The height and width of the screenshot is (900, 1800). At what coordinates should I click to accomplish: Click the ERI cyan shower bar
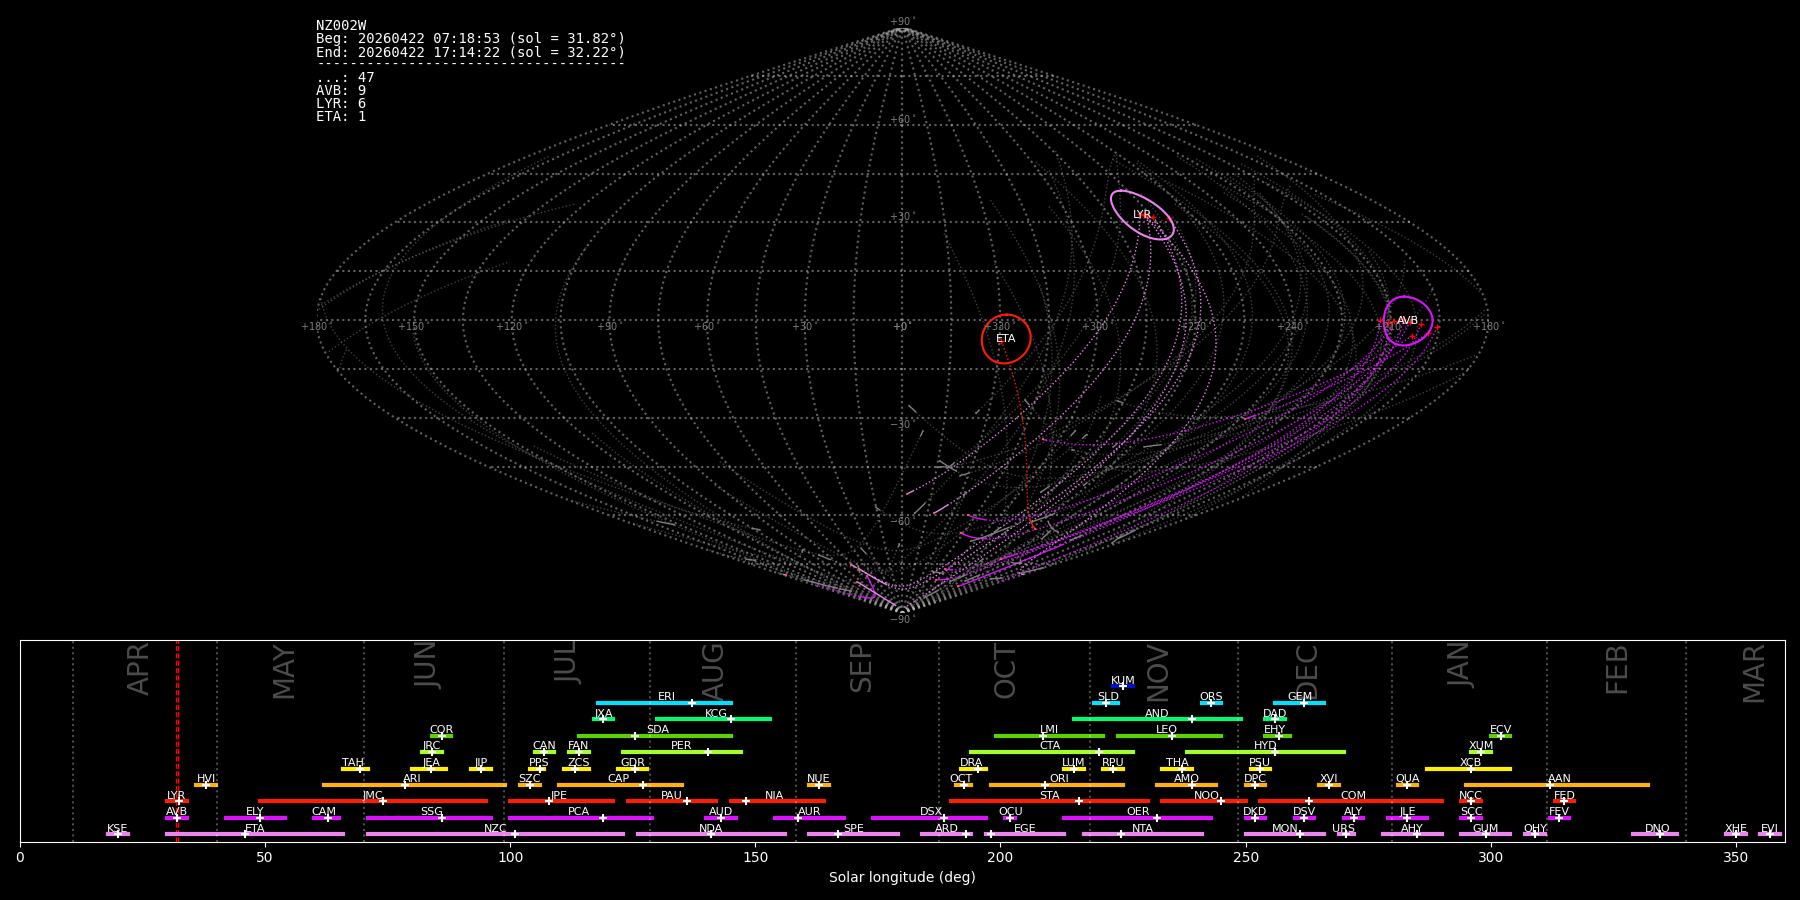pos(664,703)
